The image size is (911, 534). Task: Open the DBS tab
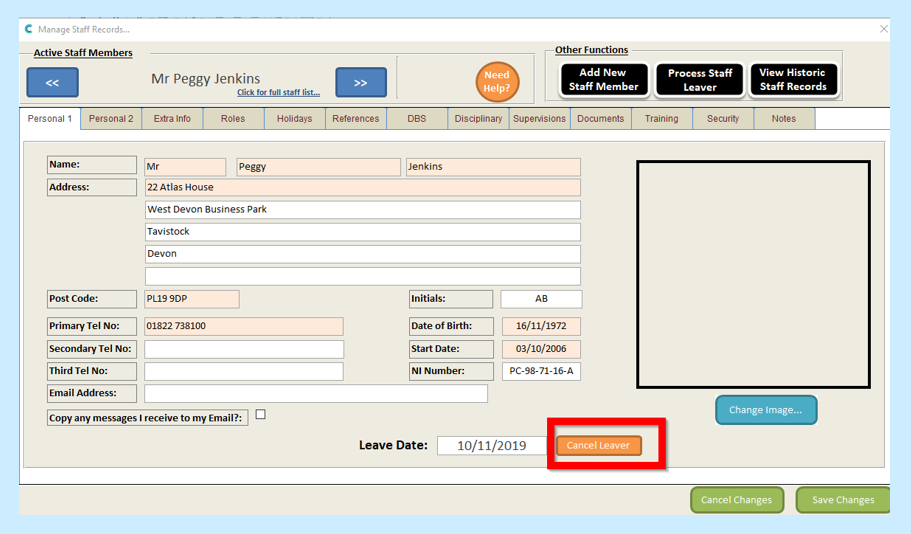[416, 119]
